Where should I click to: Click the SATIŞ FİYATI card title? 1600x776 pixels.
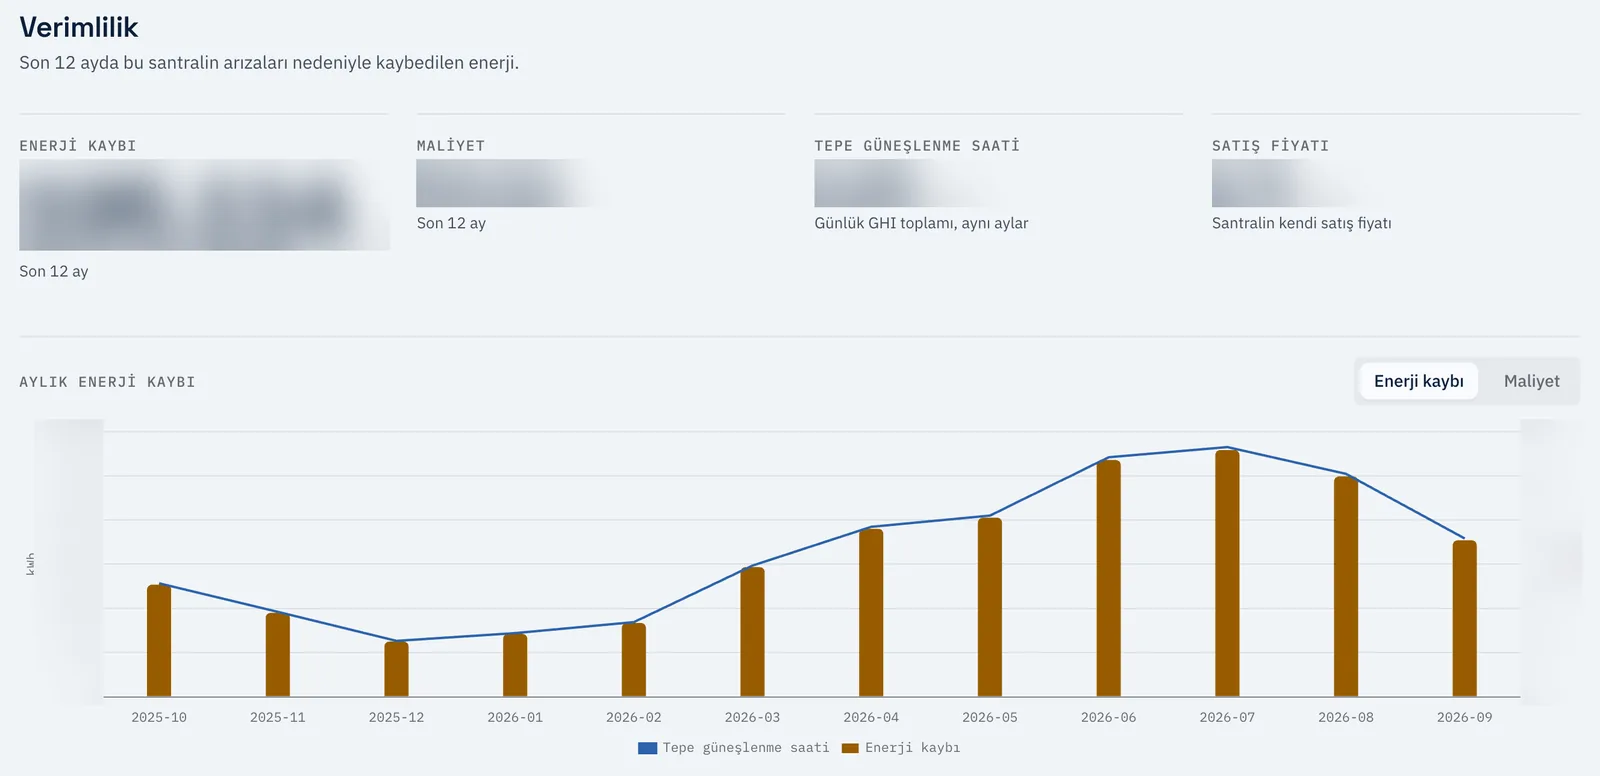[1270, 146]
